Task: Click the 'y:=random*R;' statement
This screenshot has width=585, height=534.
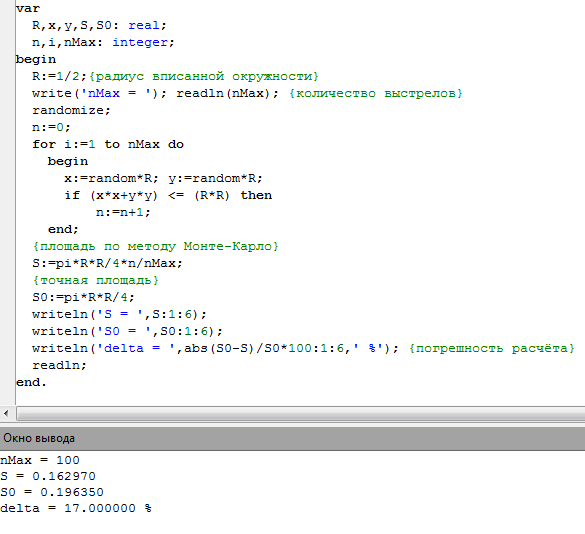Action: pyautogui.click(x=216, y=178)
